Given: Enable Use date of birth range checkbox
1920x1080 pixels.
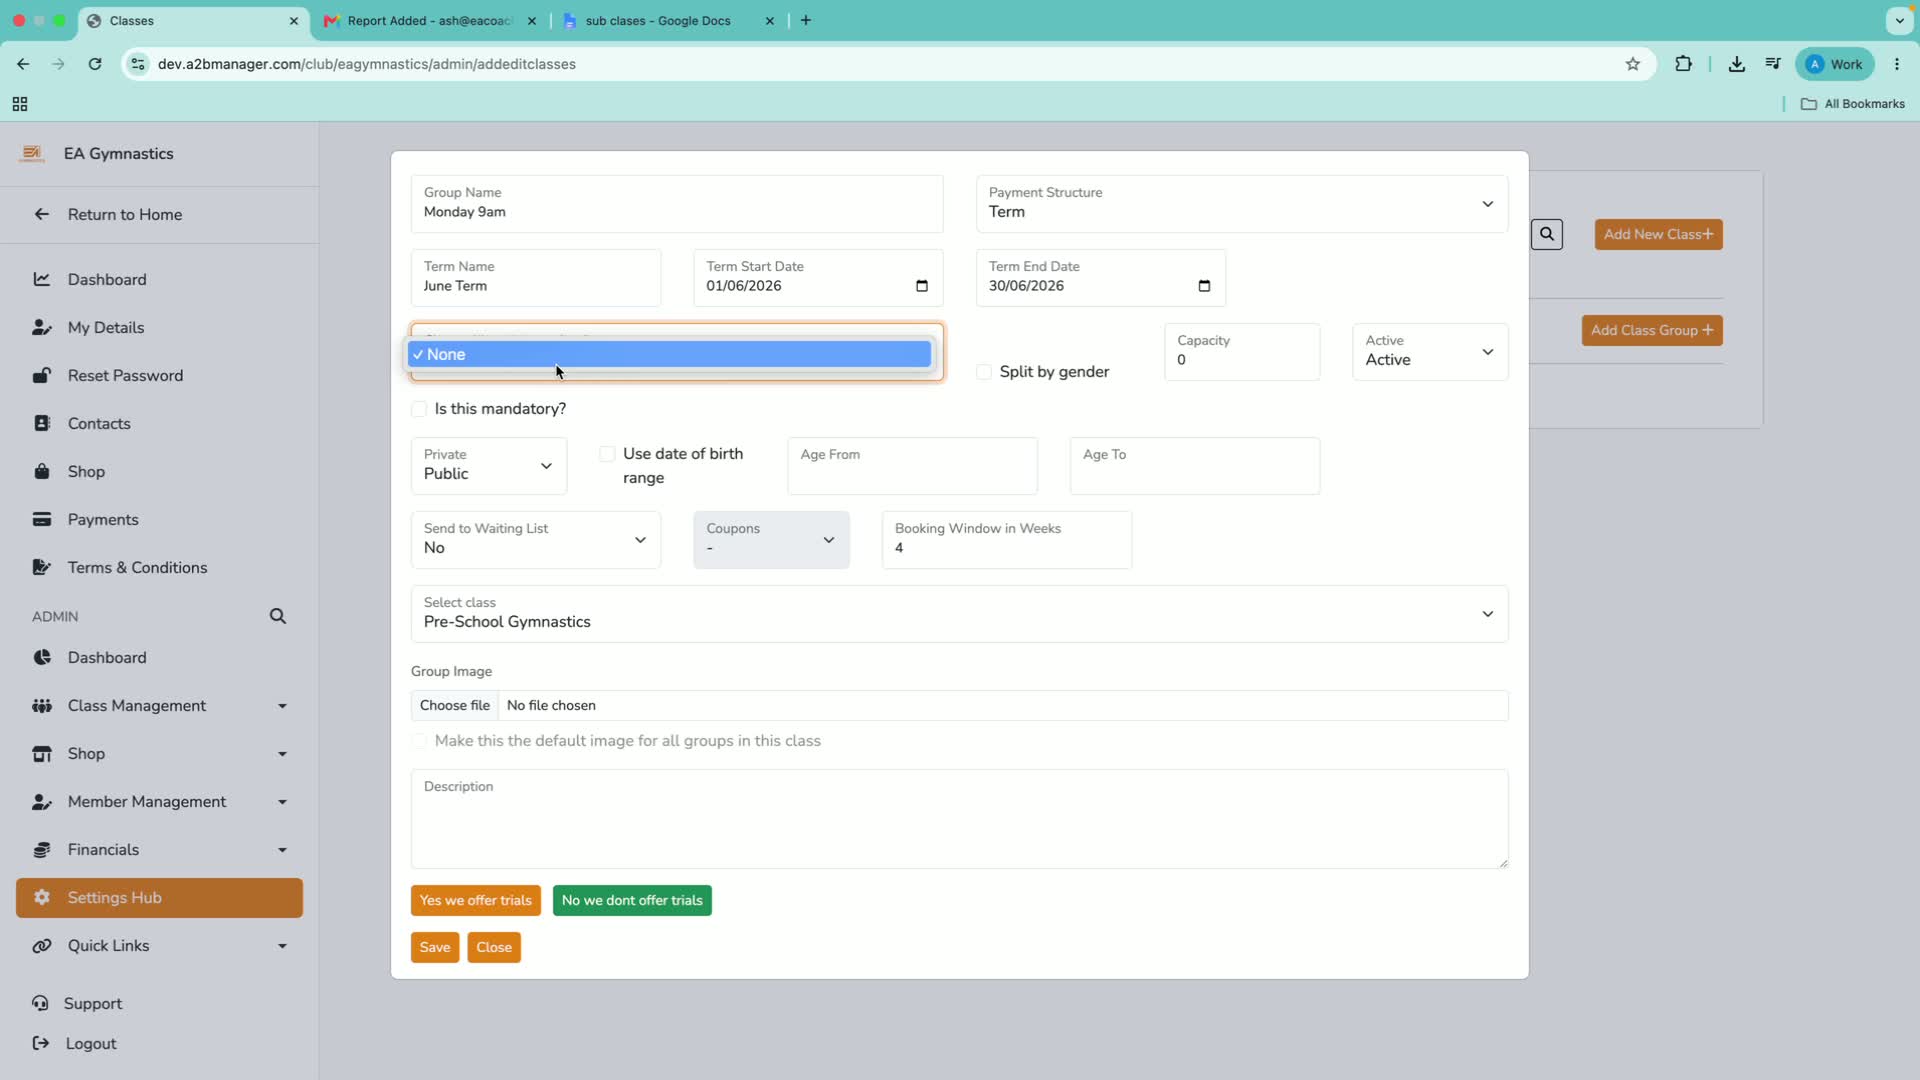Looking at the screenshot, I should pos(607,454).
